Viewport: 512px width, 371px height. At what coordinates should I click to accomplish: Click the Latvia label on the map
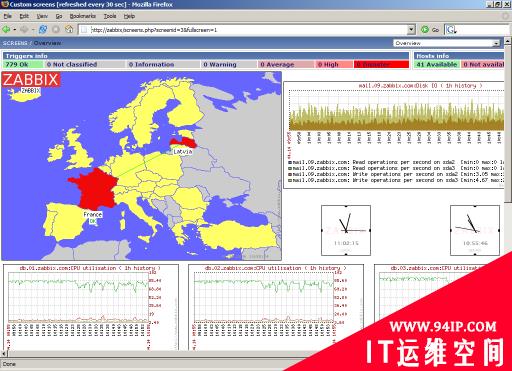coord(183,151)
